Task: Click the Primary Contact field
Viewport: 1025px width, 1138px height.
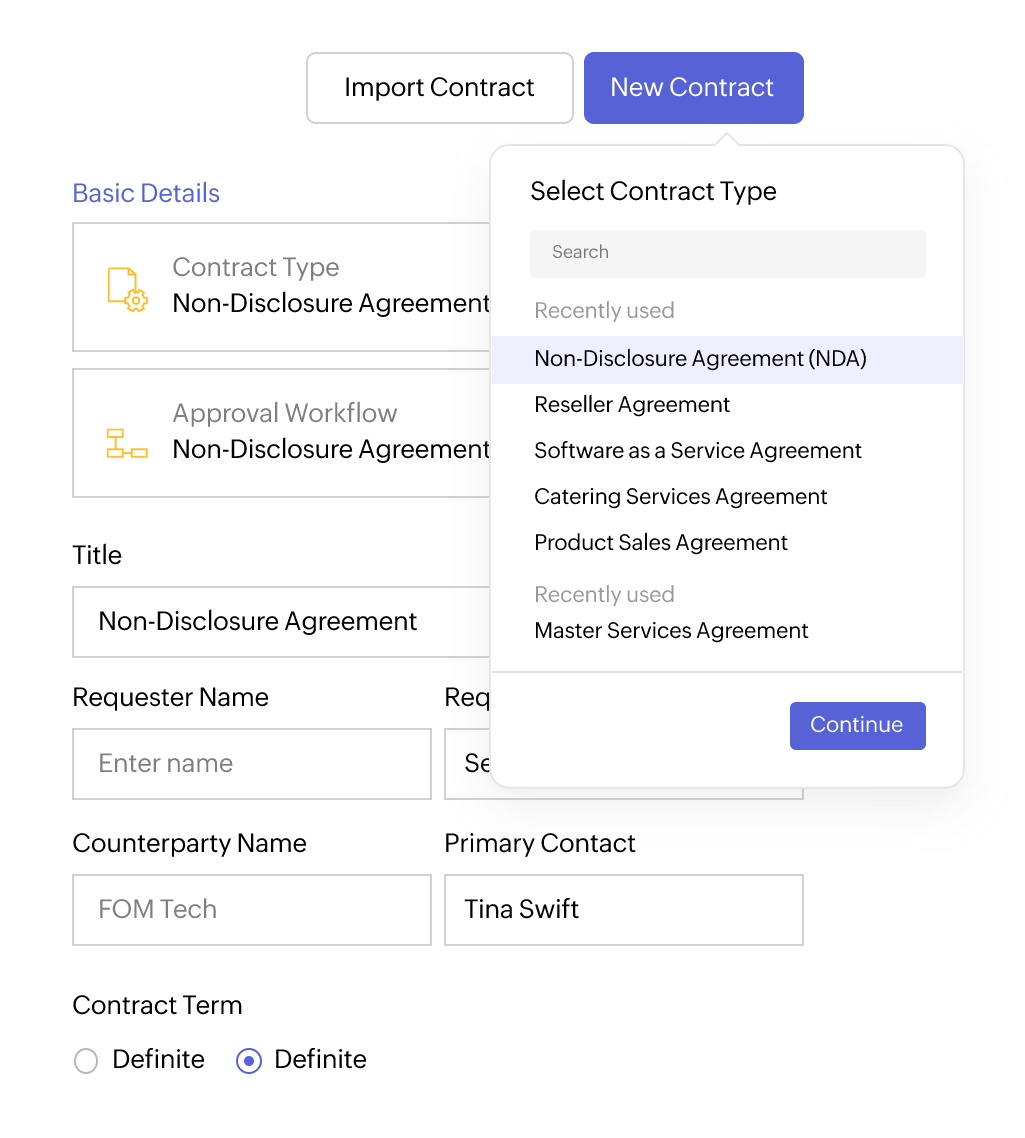Action: 623,910
